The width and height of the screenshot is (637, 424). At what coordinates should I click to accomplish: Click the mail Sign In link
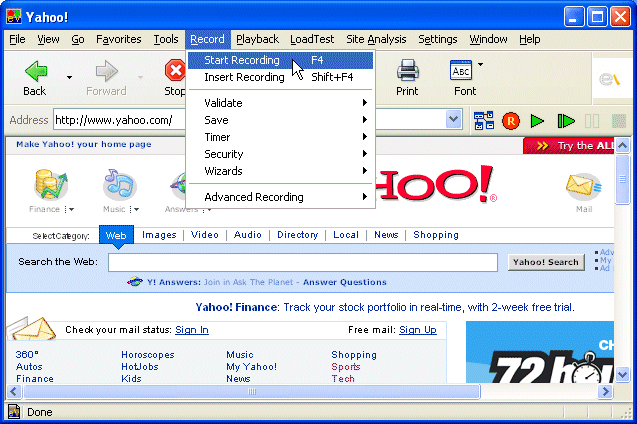point(192,330)
